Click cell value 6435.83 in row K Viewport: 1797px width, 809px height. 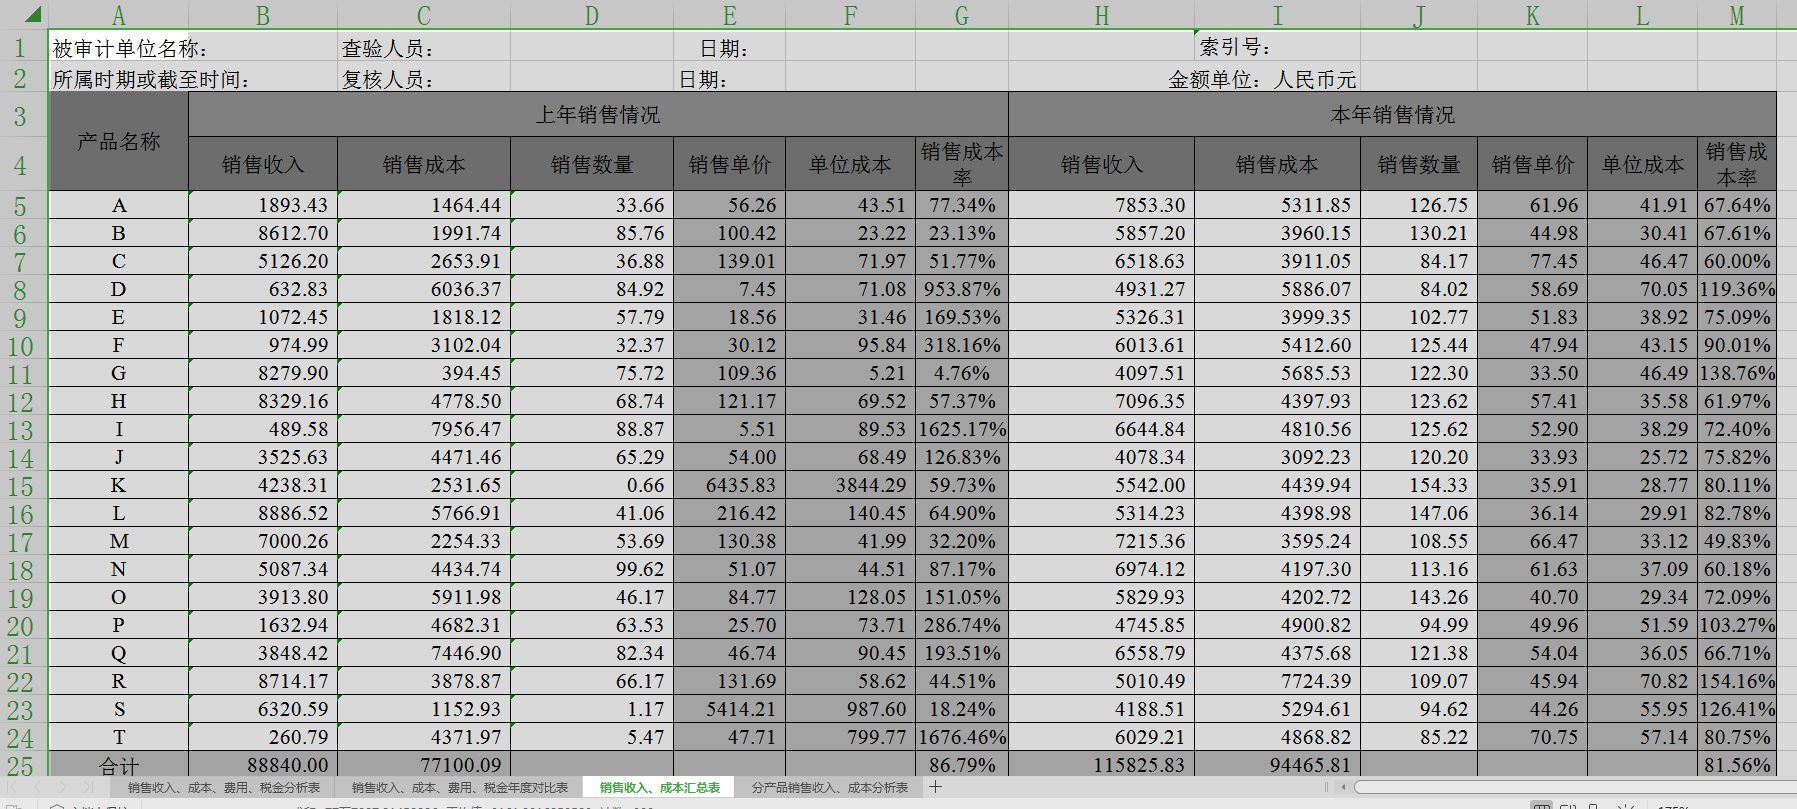tap(729, 485)
